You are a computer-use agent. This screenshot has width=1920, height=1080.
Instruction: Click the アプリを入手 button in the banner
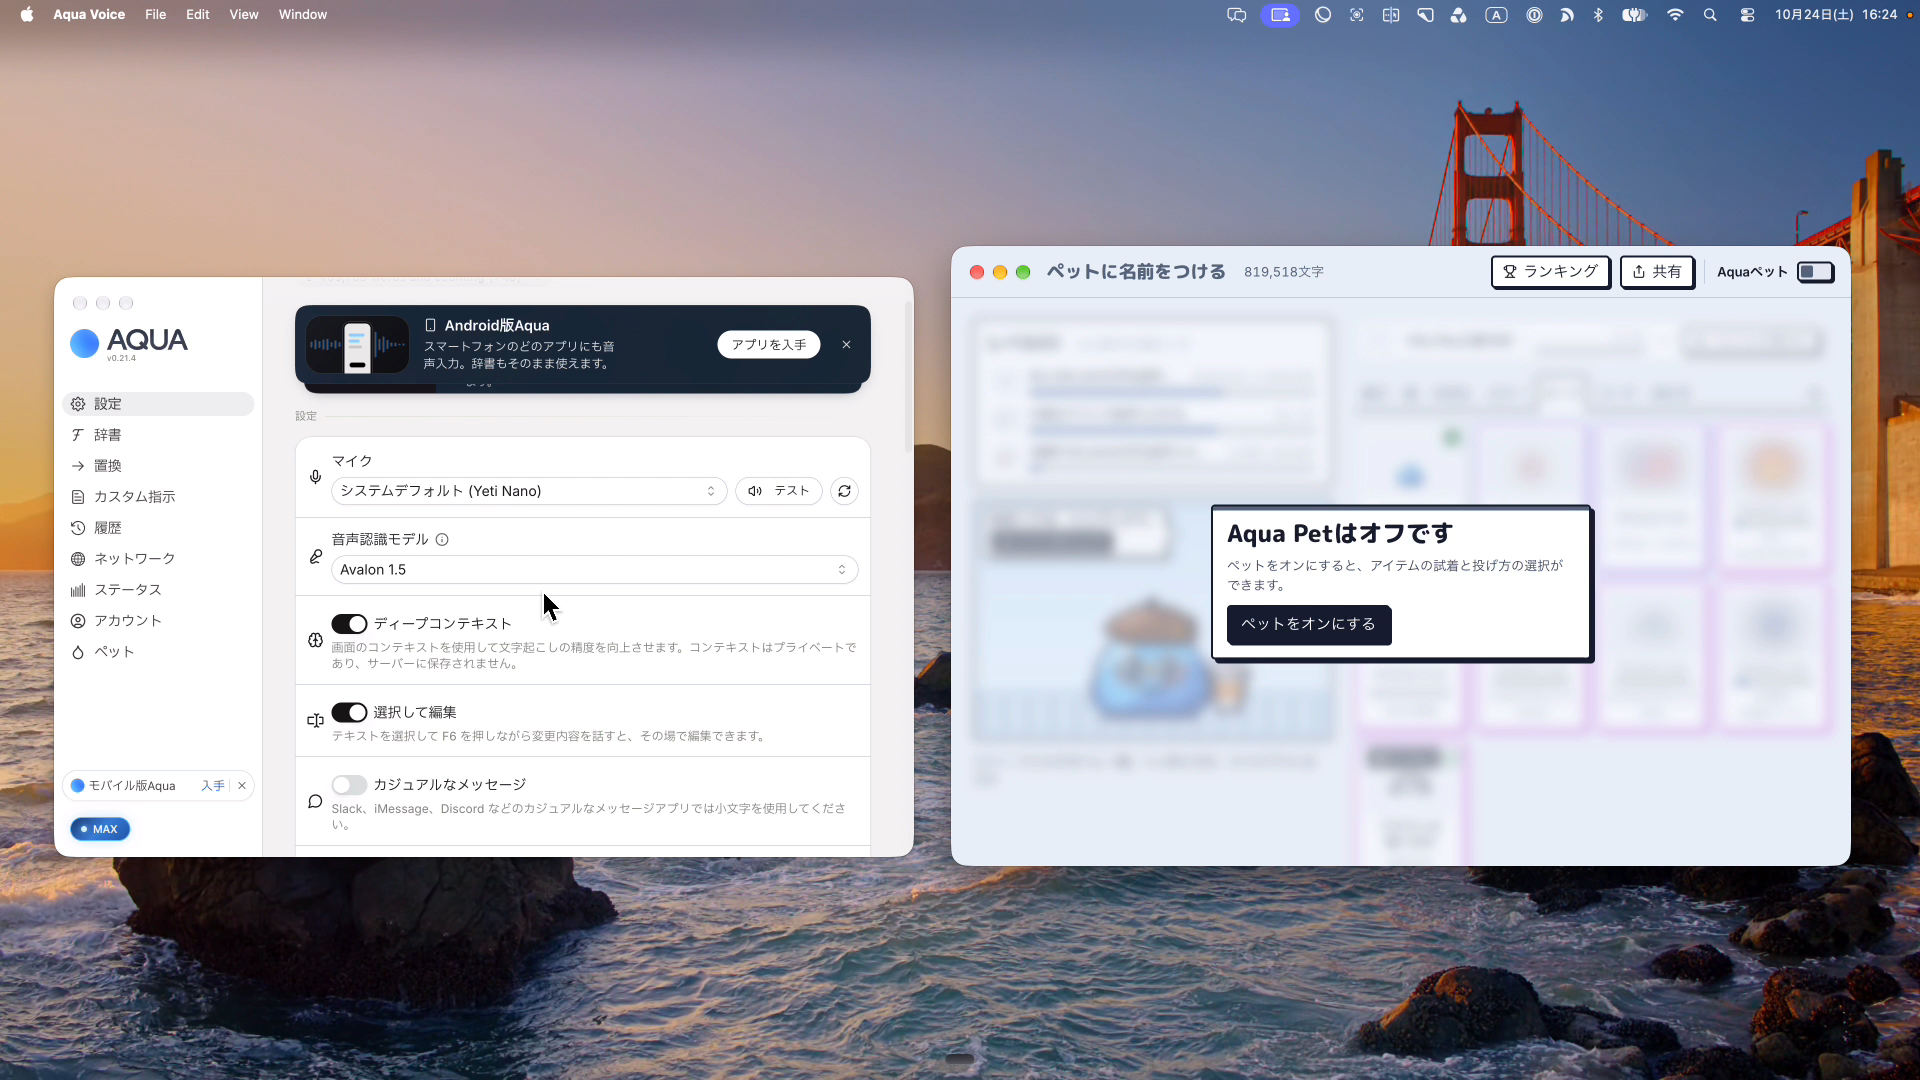point(768,345)
